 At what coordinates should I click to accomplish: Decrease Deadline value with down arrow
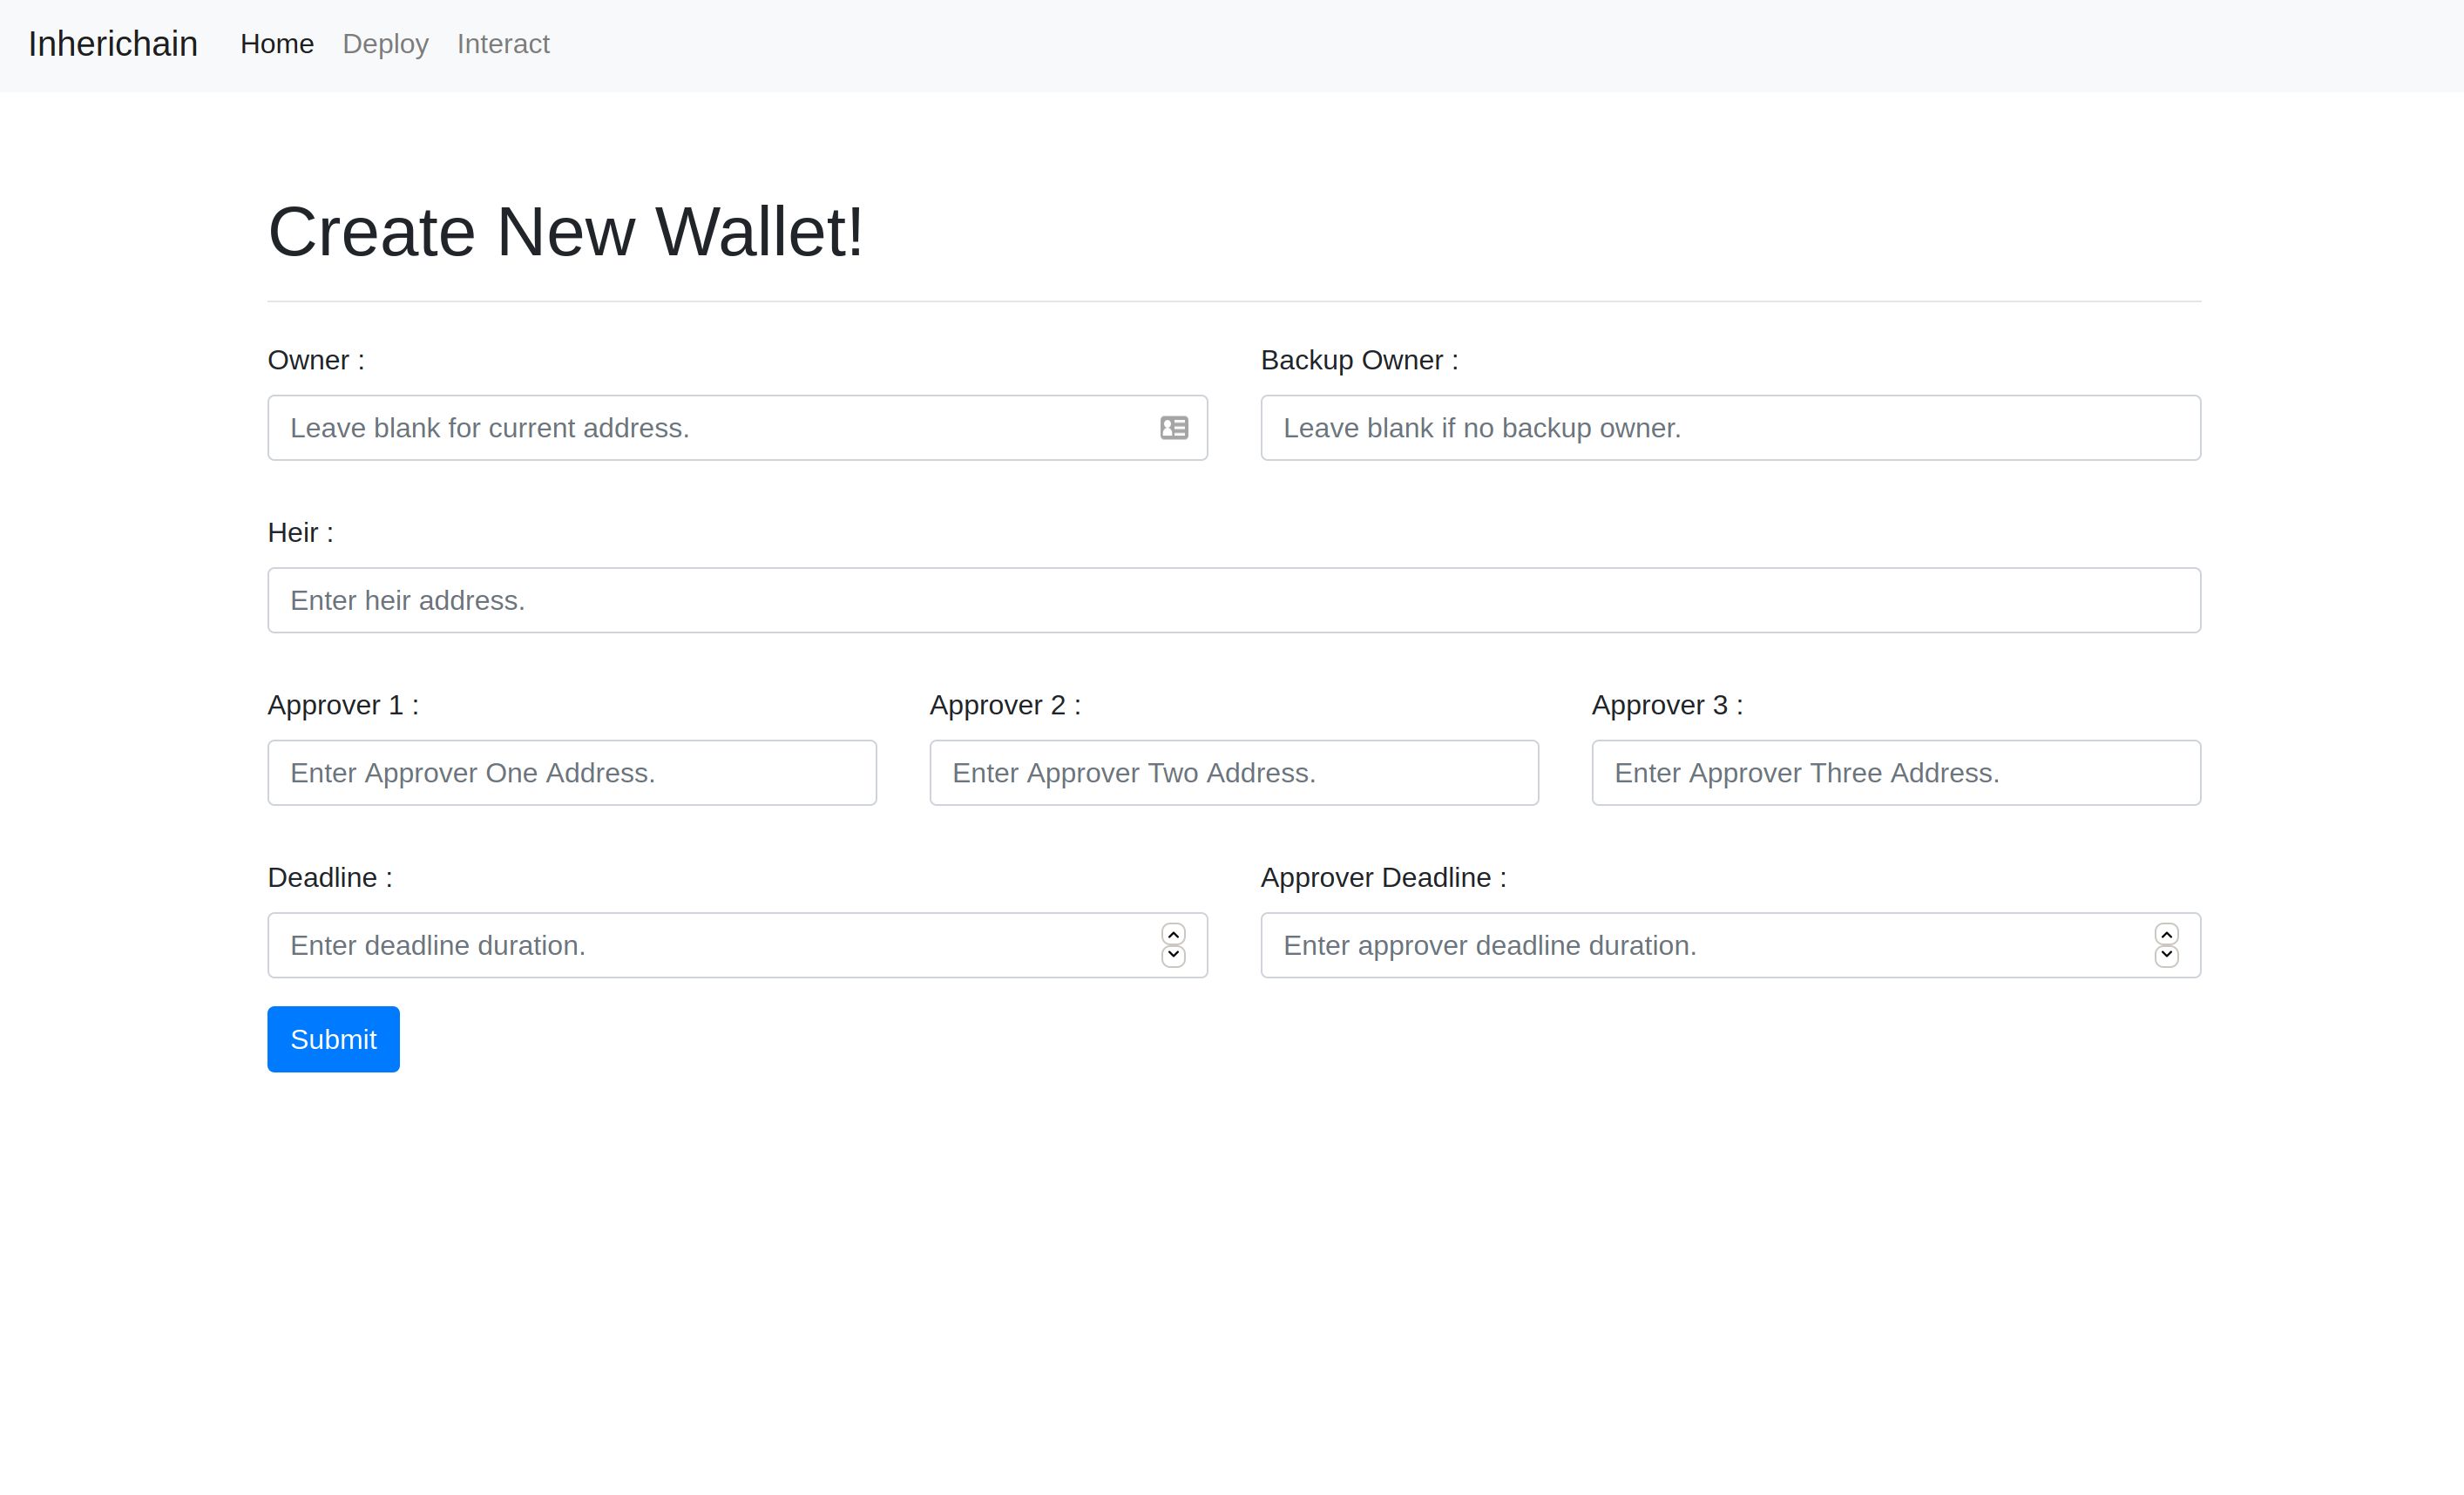1174,956
